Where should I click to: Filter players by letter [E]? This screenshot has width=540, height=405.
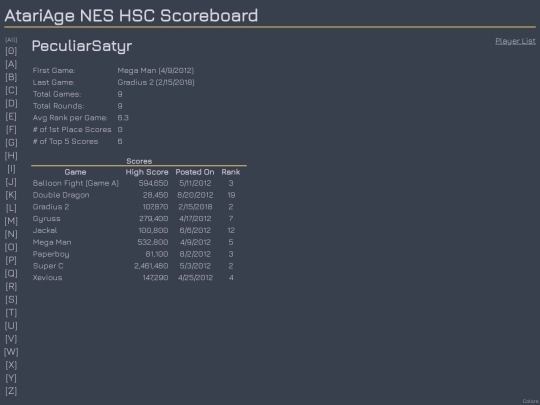[x=11, y=116]
